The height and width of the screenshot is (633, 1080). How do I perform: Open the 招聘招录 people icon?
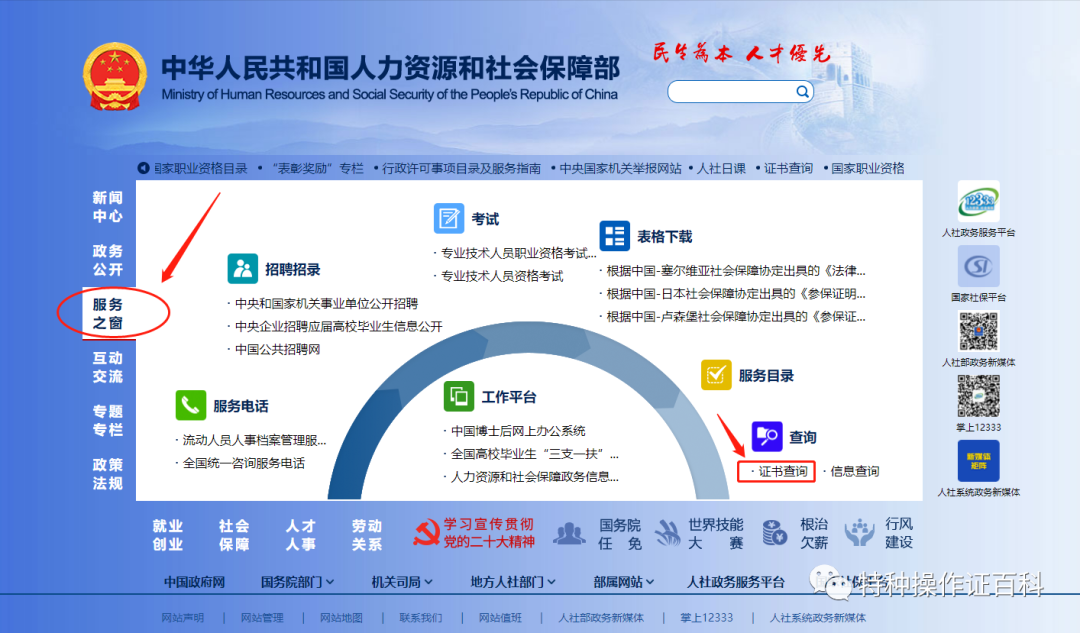[242, 269]
